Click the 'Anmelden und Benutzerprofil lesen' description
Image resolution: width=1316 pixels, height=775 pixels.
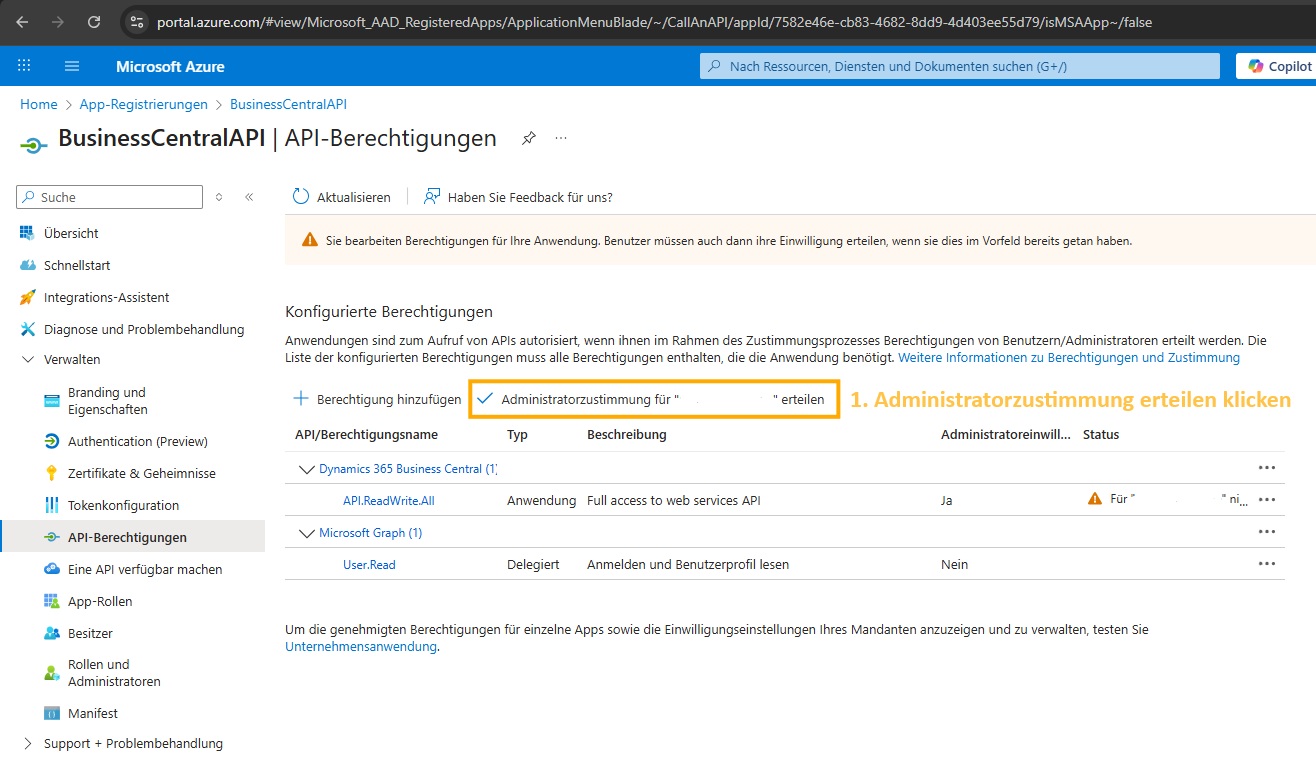click(x=688, y=564)
